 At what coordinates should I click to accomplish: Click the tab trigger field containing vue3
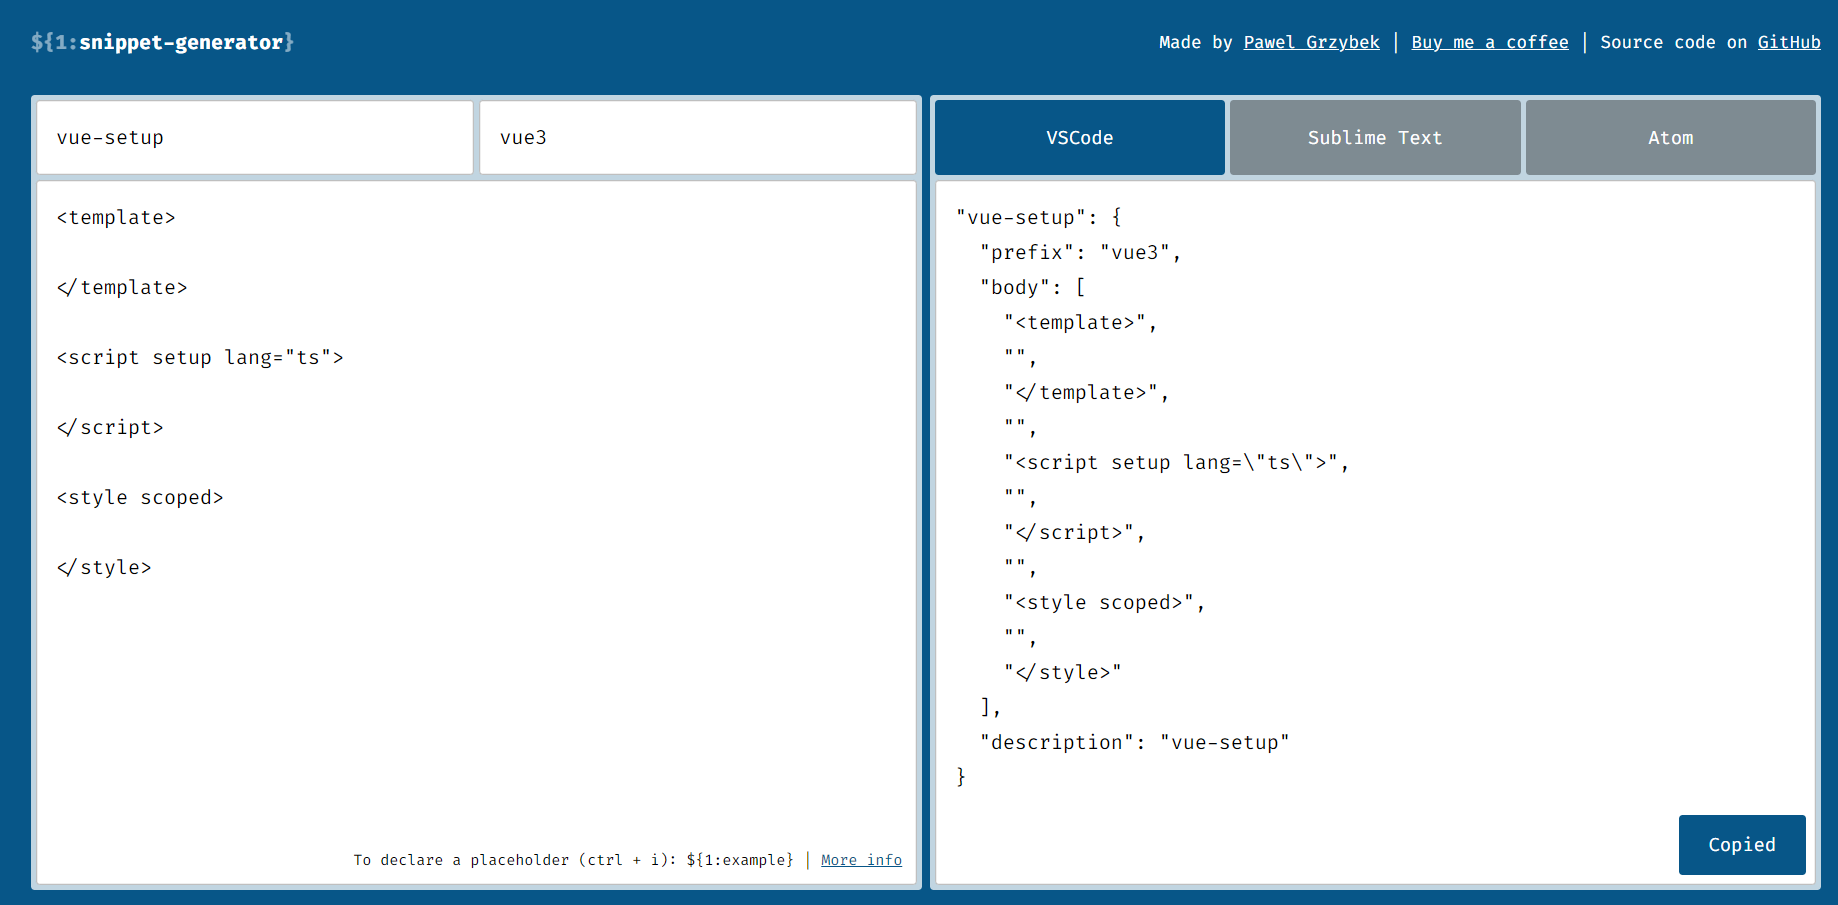click(x=698, y=137)
